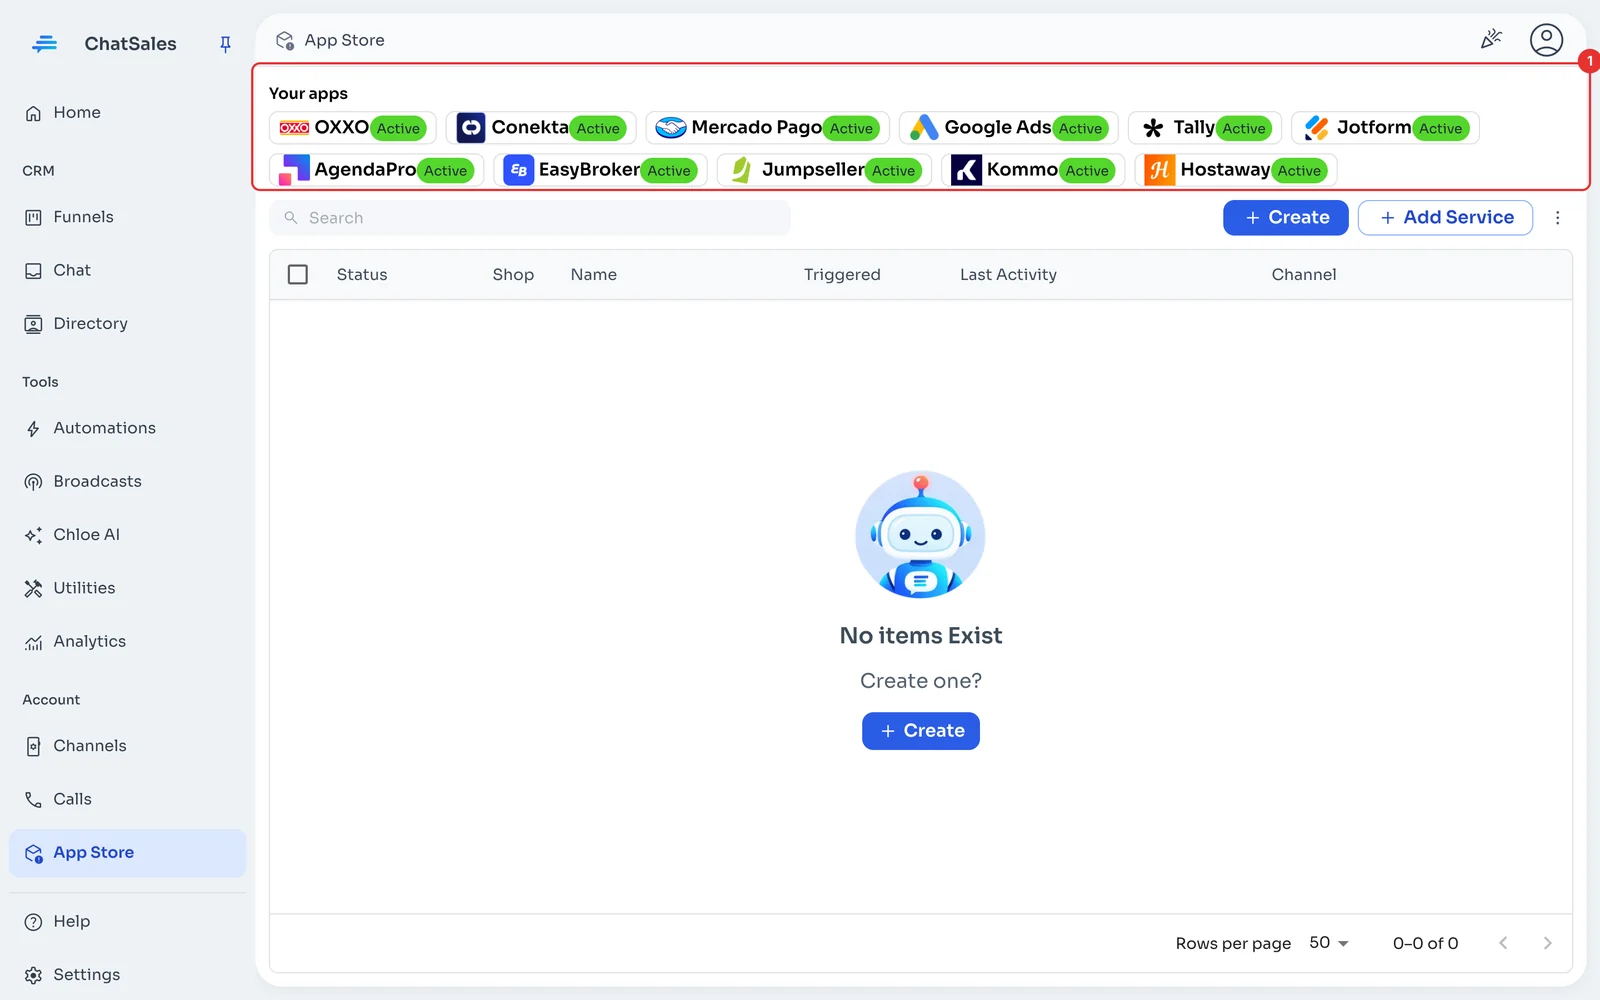Open the EasyBroker app chip

600,170
